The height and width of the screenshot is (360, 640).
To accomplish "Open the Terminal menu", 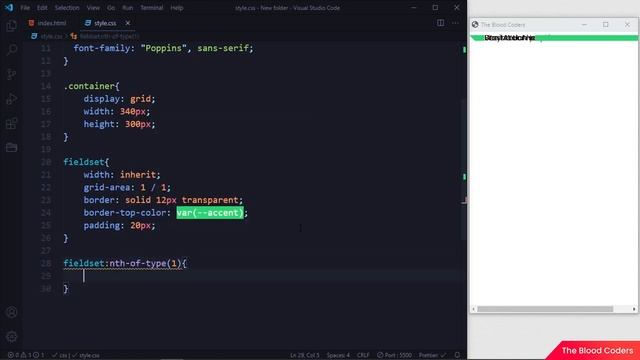I will tap(151, 8).
